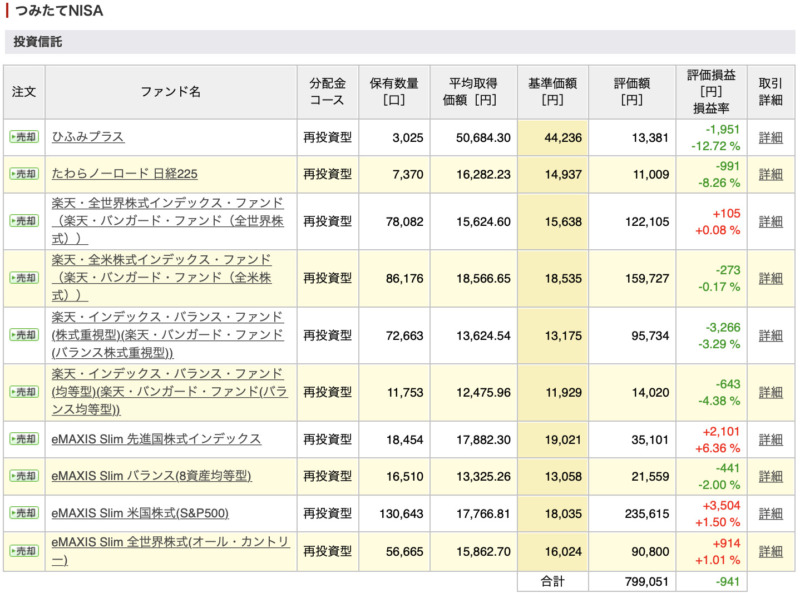Sell たわらノーロード 日経225 fund

tap(24, 174)
